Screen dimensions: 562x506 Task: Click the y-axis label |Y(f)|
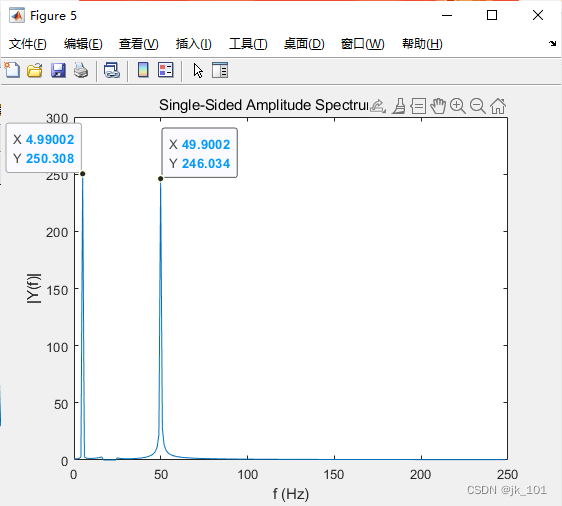[x=34, y=289]
